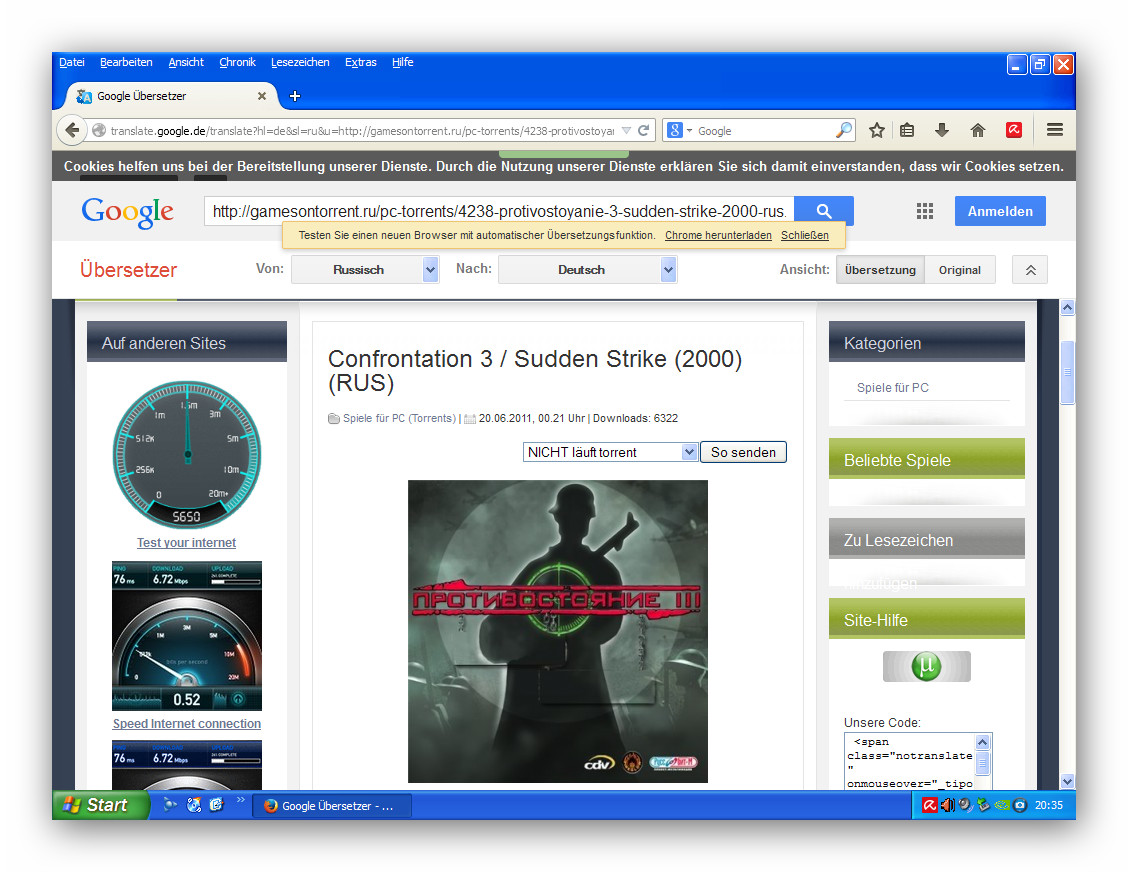This screenshot has width=1128, height=872.
Task: Focus the translate URL input field
Action: tap(499, 211)
